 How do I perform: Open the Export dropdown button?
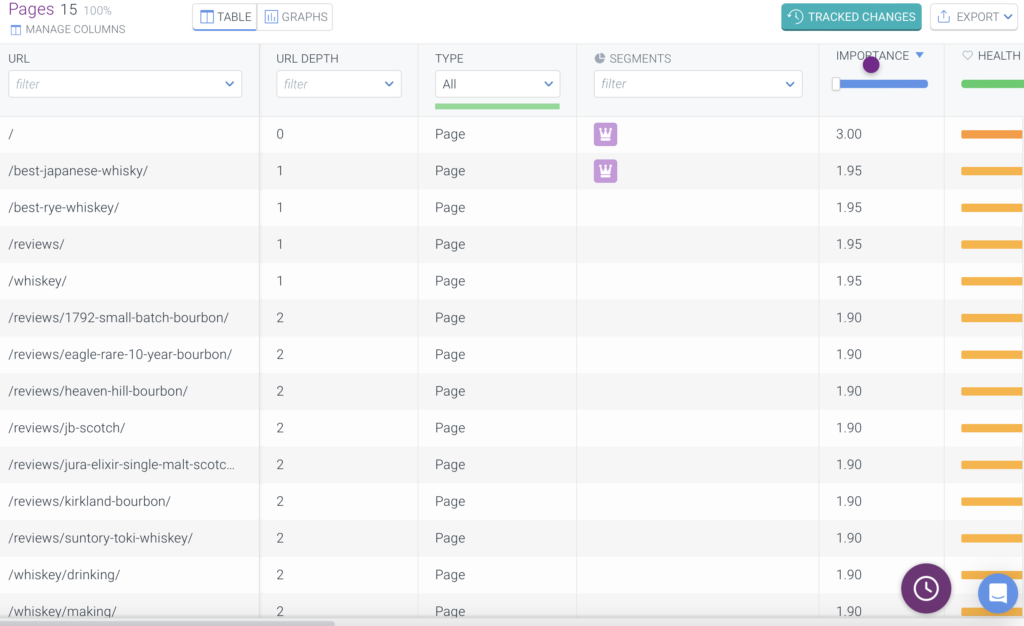974,17
